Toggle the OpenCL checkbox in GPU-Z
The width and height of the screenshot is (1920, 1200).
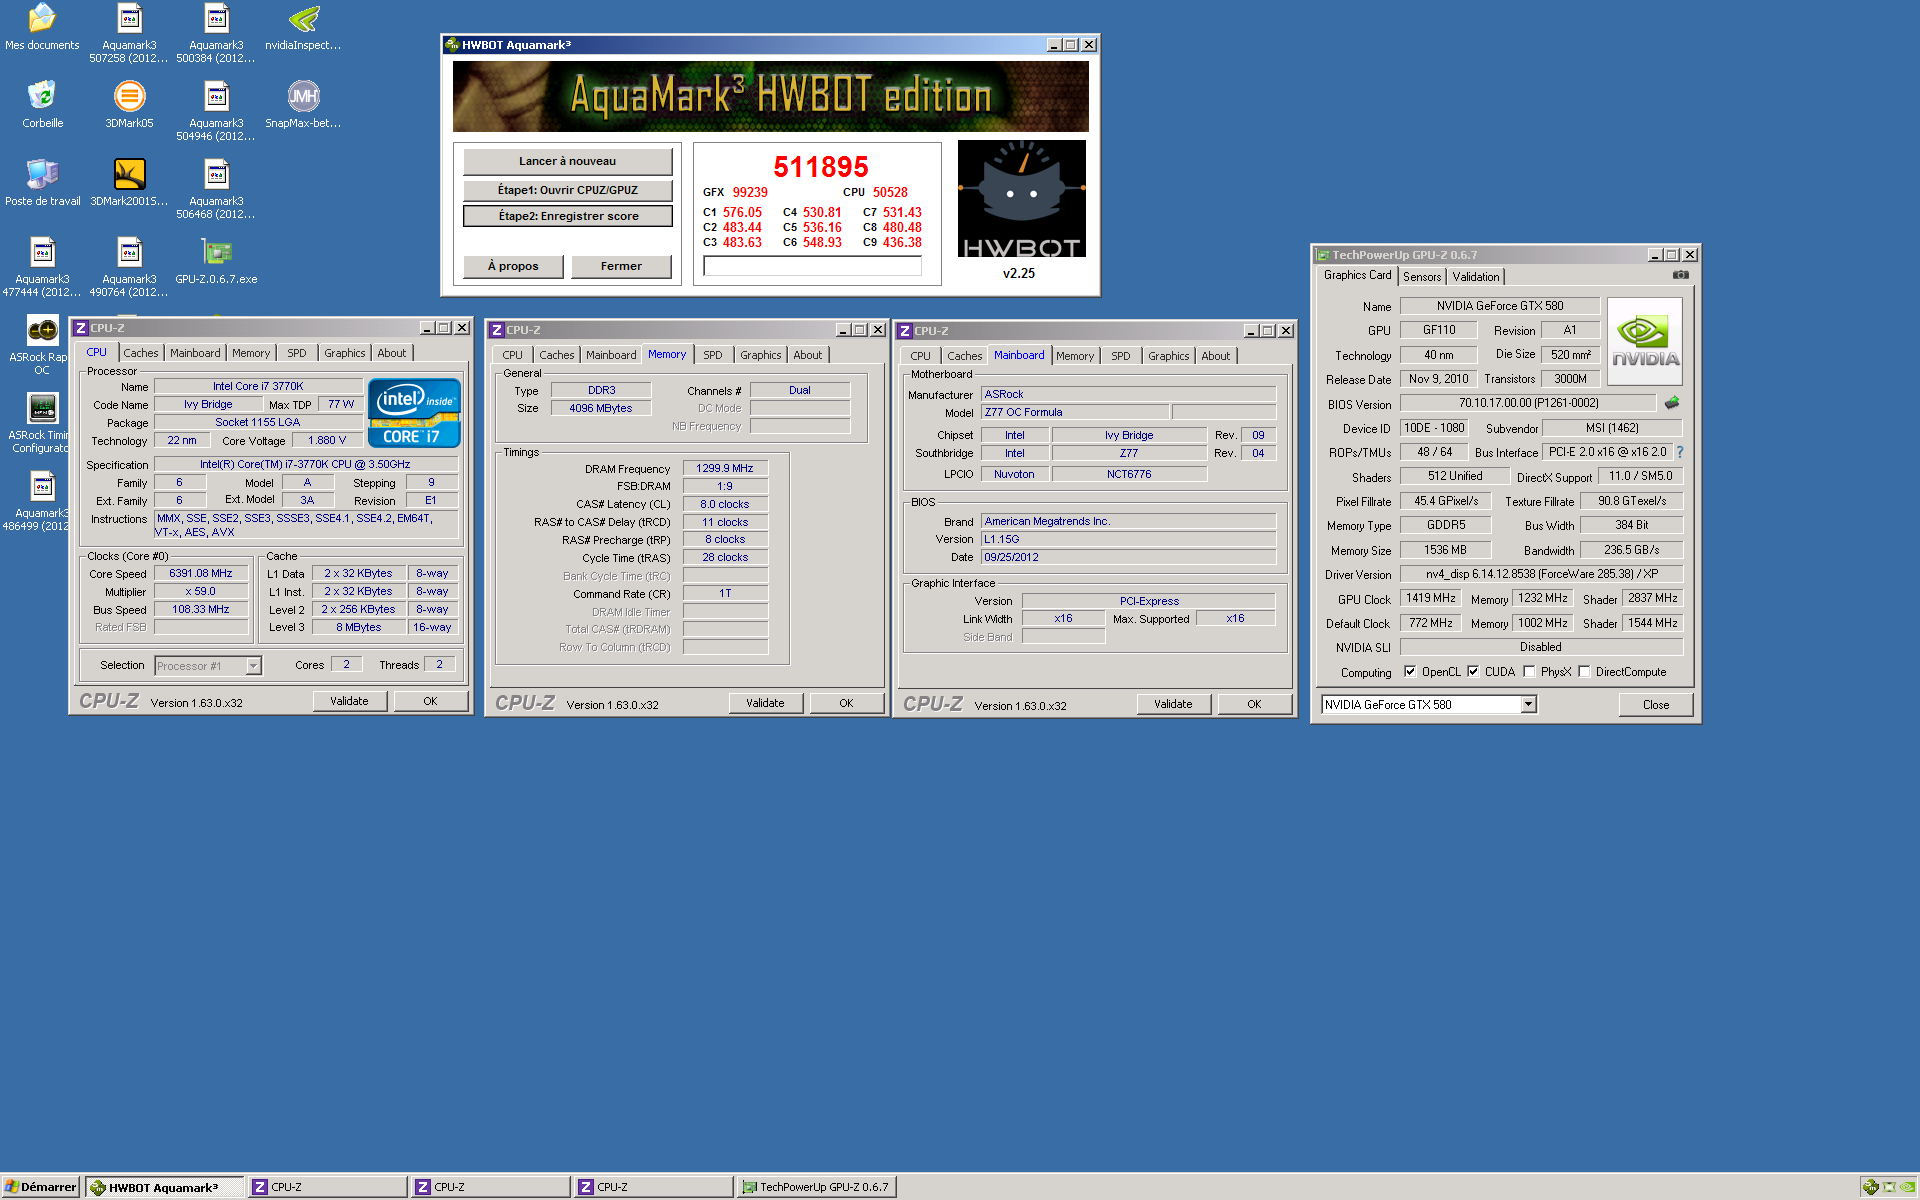pyautogui.click(x=1410, y=672)
